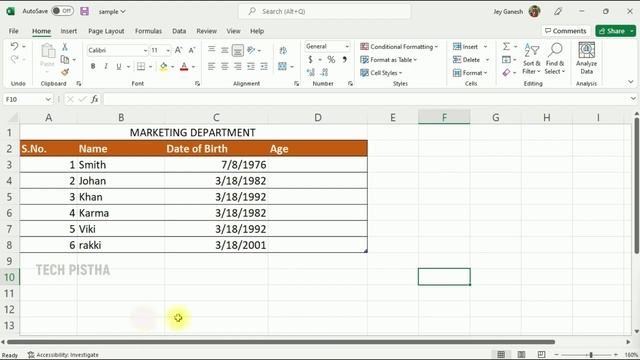Click Decrease Decimal icon
This screenshot has width=640, height=360.
pyautogui.click(x=324, y=72)
